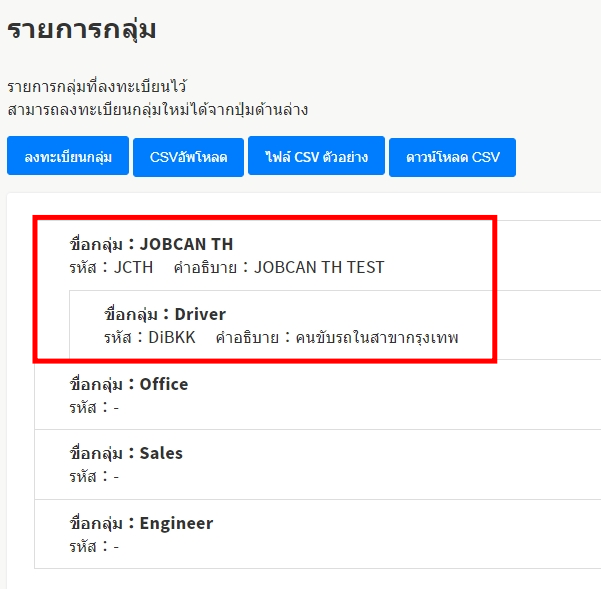Click the JCTH group code text
This screenshot has height=589, width=601.
click(134, 267)
